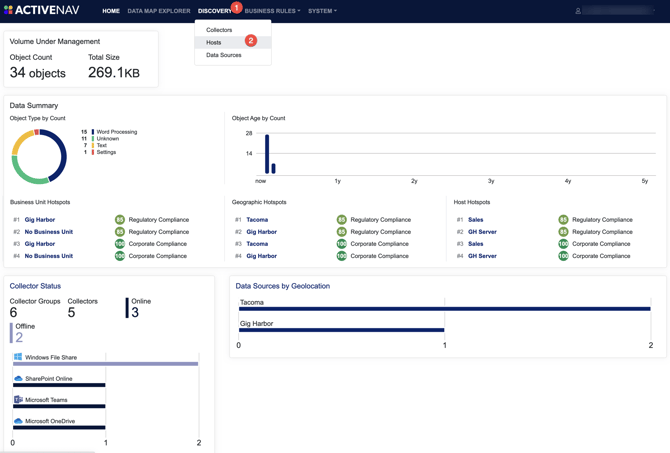670x453 pixels.
Task: Open #3 Tacoma geographic hotspot
Action: click(x=257, y=244)
